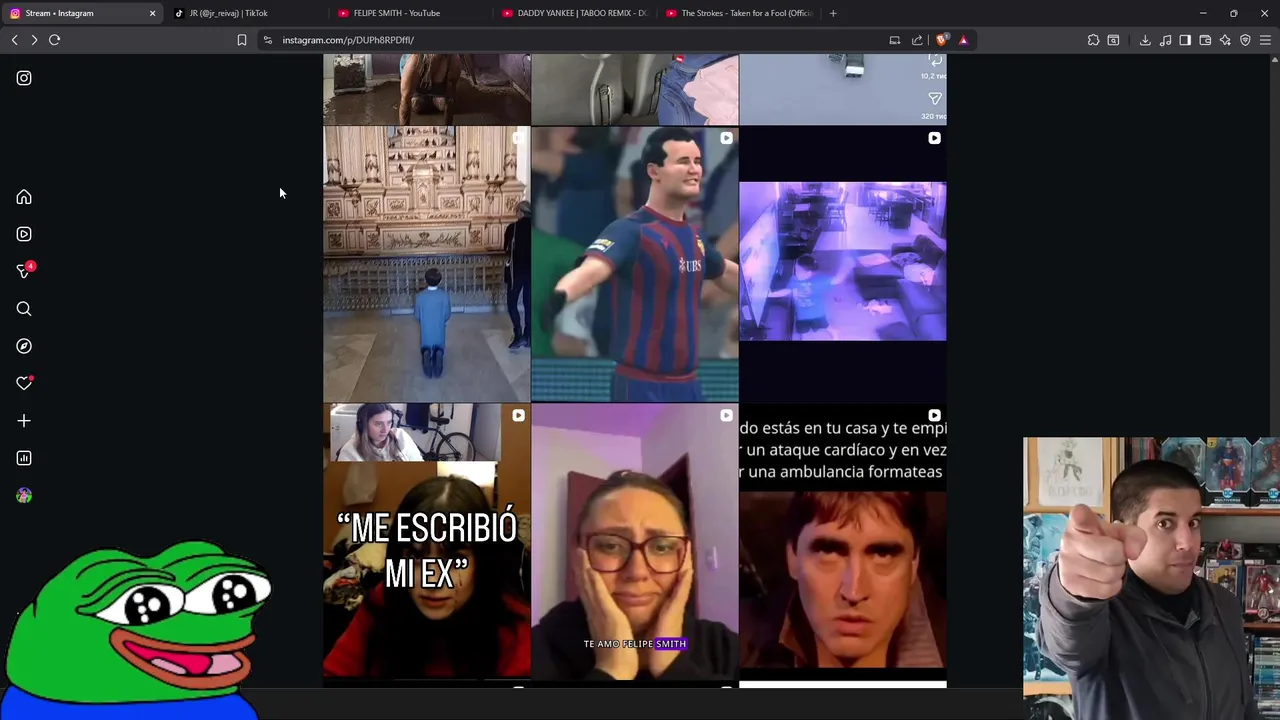Switch to The Strokes tab
Screen dimensions: 1280x720
(738, 13)
